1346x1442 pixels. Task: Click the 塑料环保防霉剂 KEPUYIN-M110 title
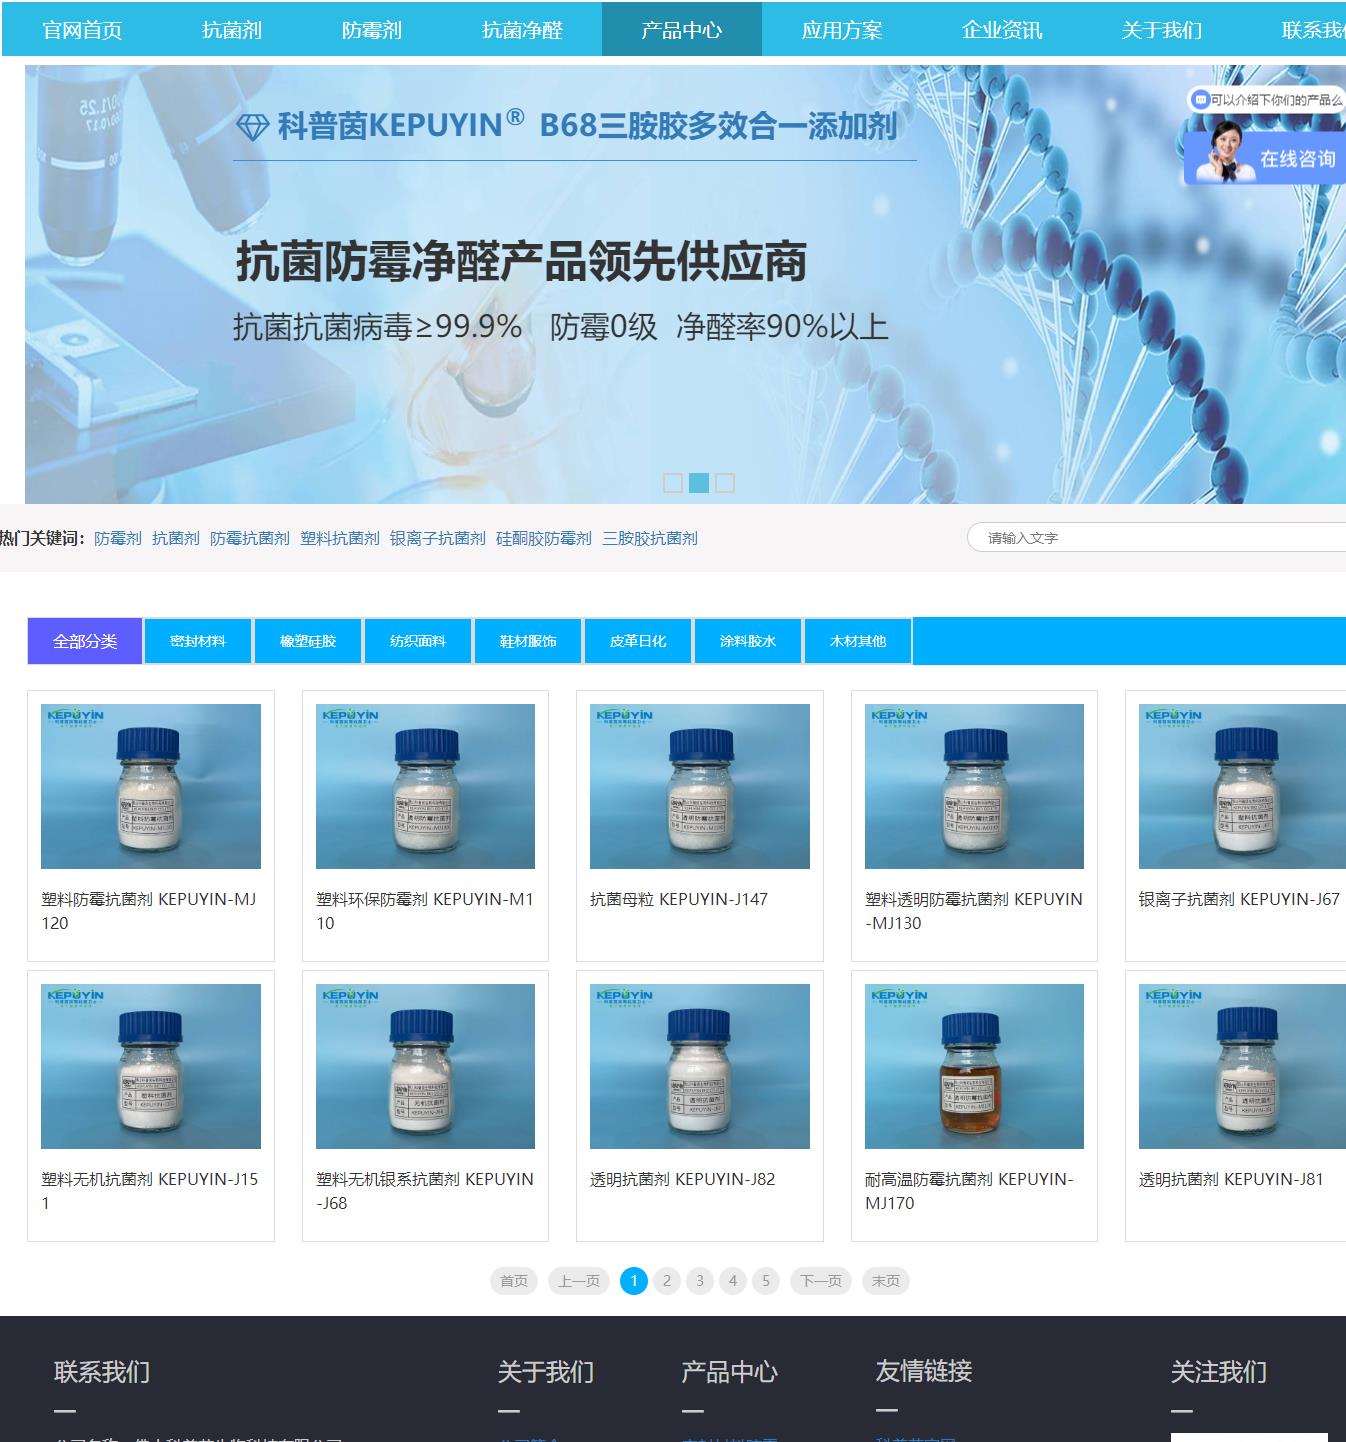425,911
